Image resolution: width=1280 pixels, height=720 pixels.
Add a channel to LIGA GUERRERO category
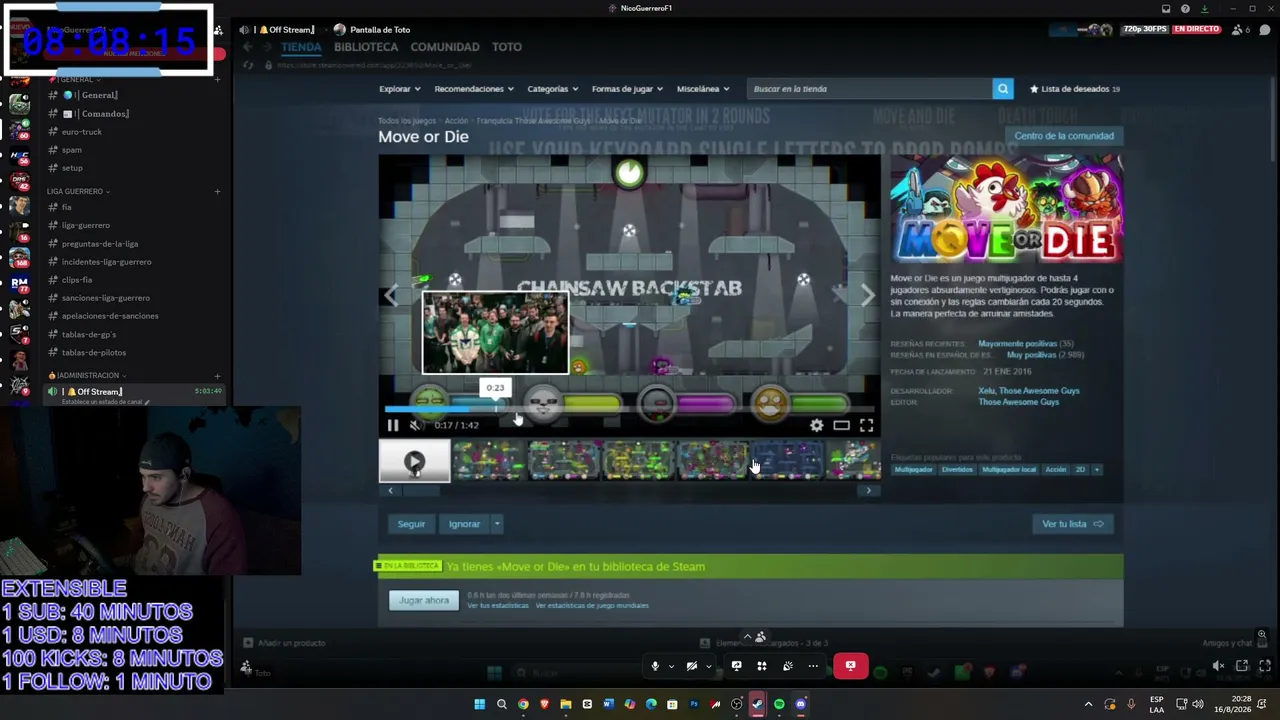[x=217, y=191]
